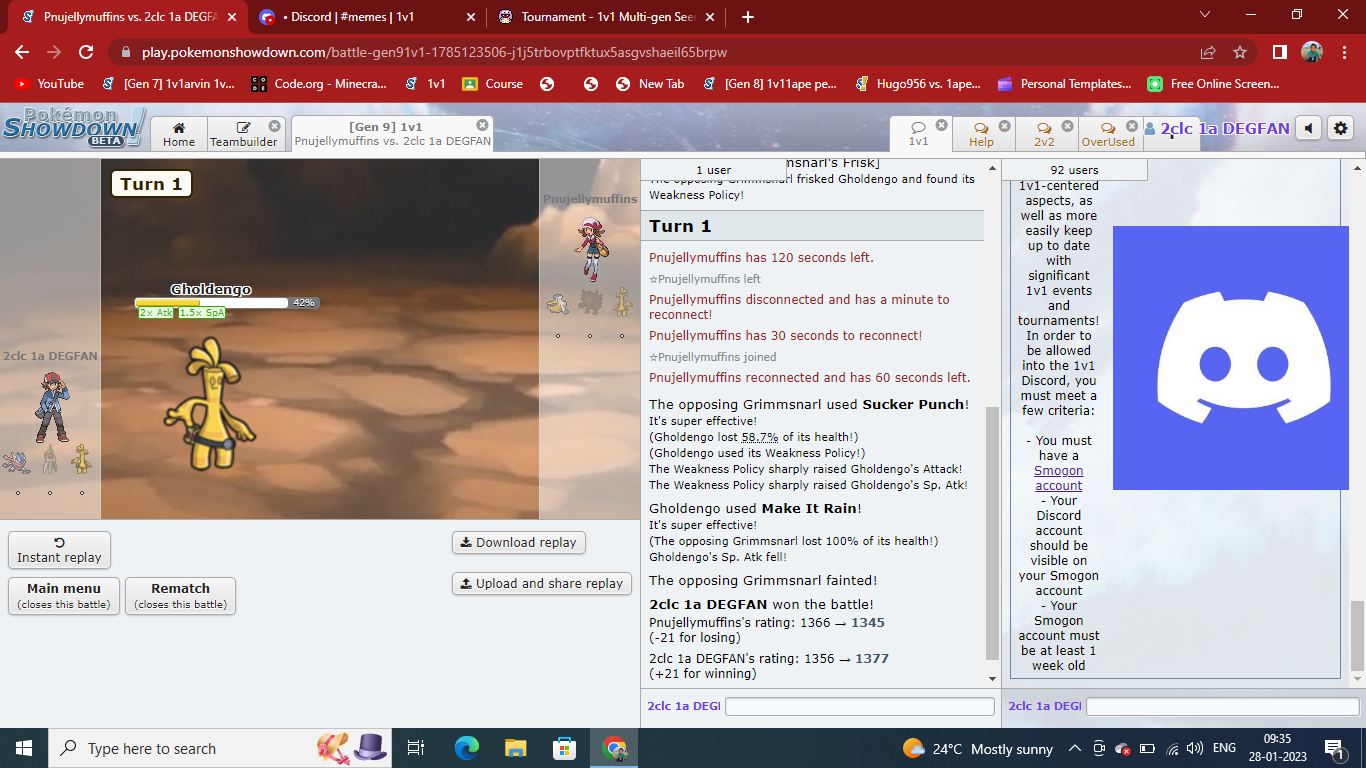
Task: Close the Help chat room tab
Action: coord(1005,126)
